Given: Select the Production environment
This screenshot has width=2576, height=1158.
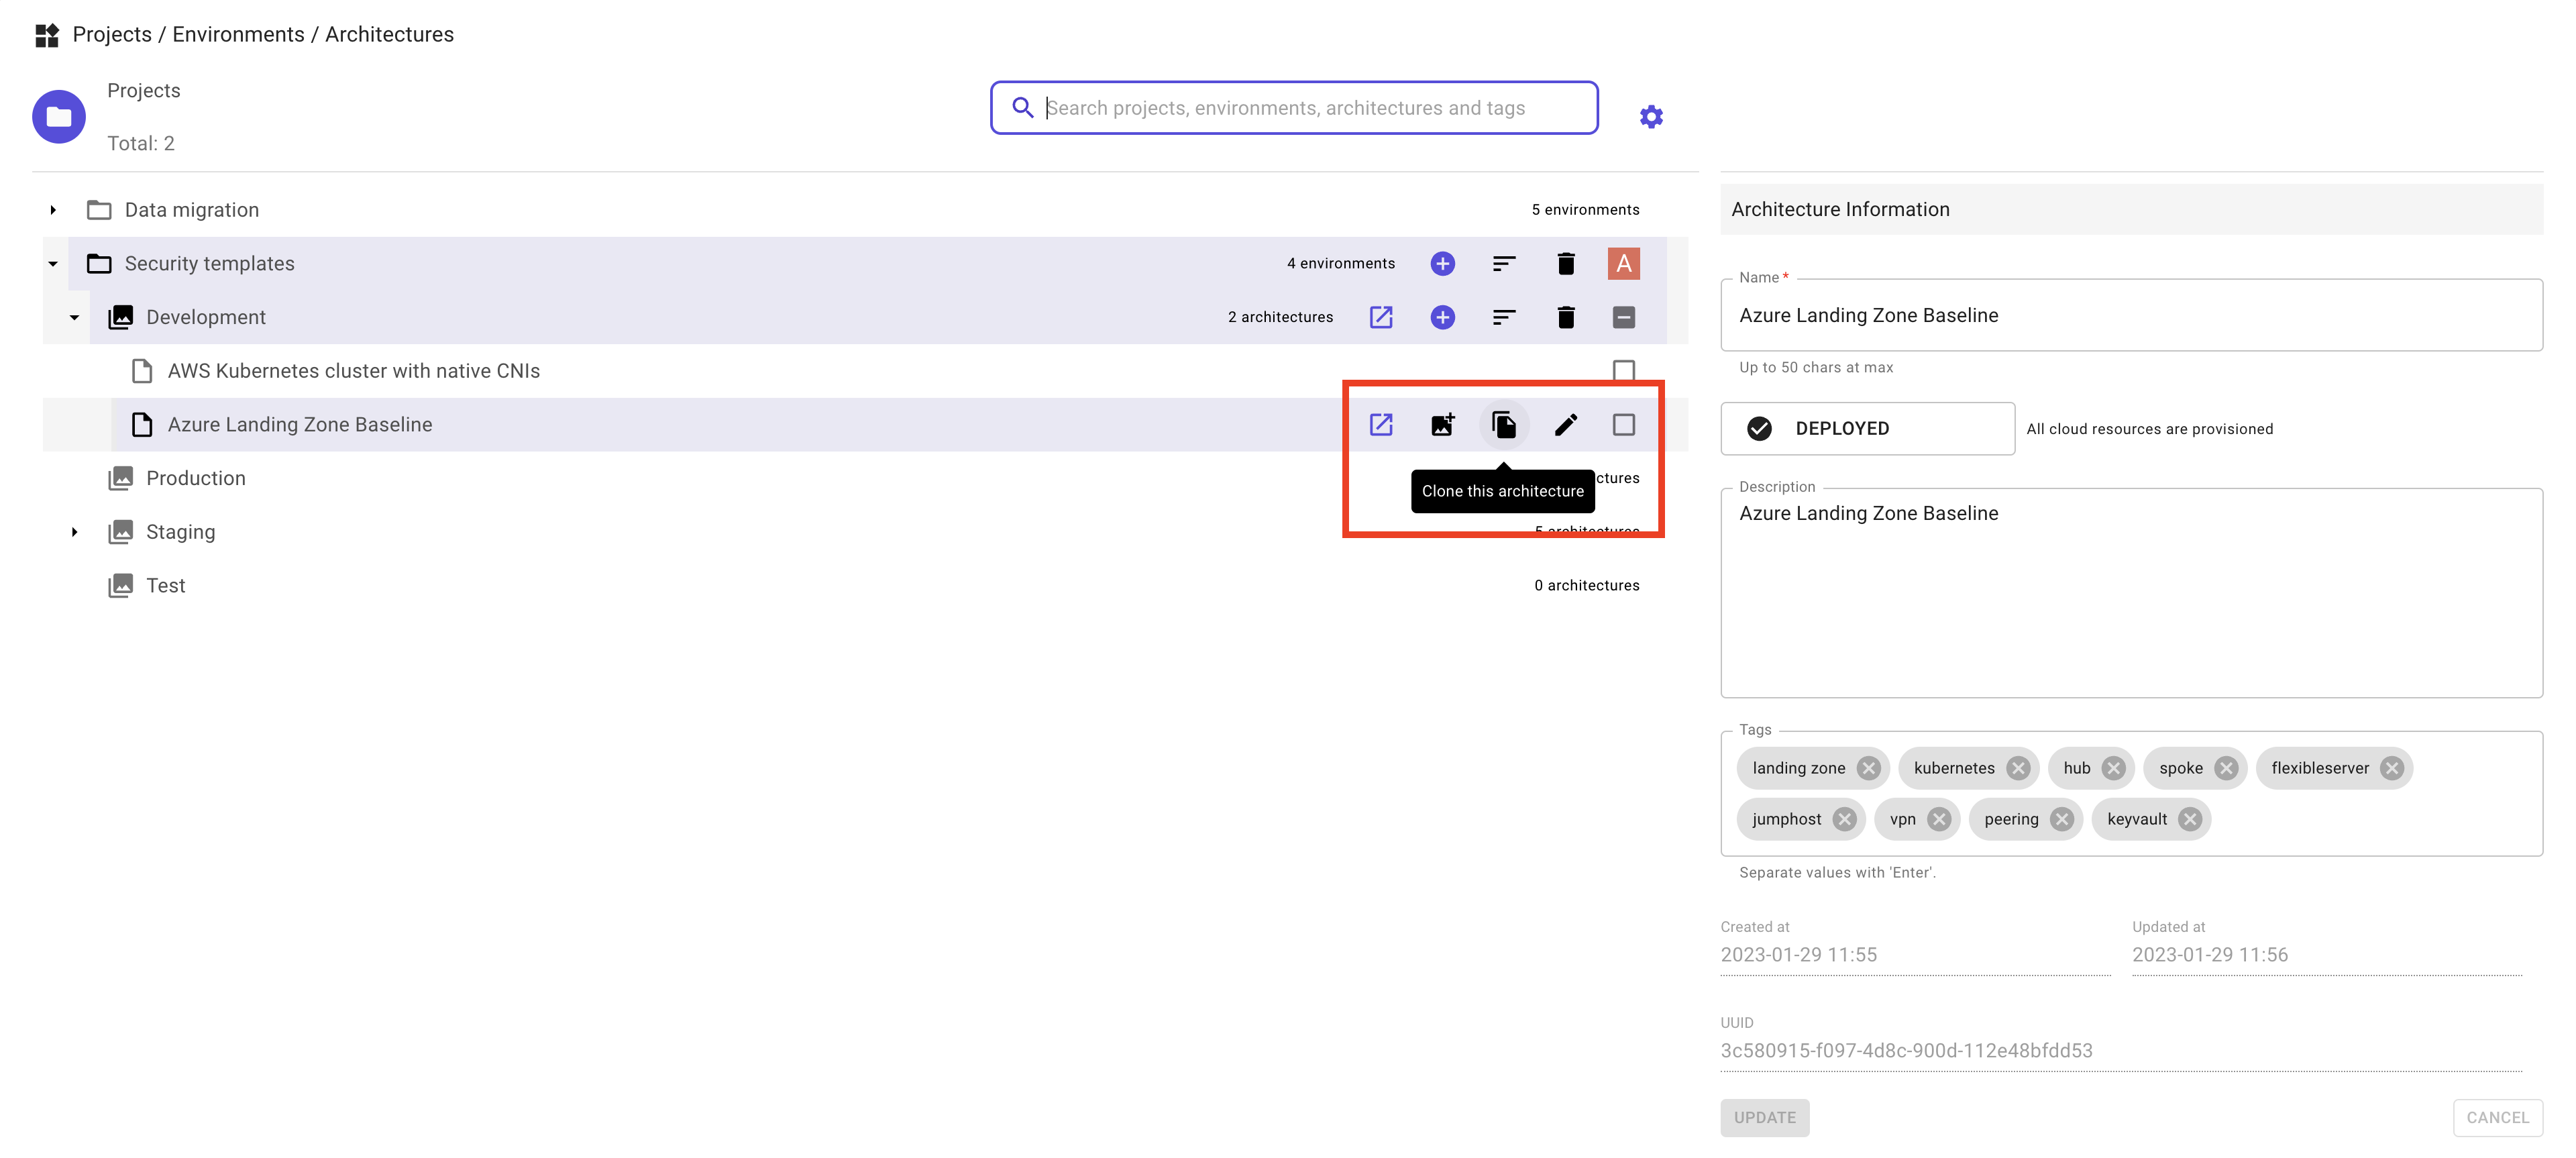Looking at the screenshot, I should 196,478.
